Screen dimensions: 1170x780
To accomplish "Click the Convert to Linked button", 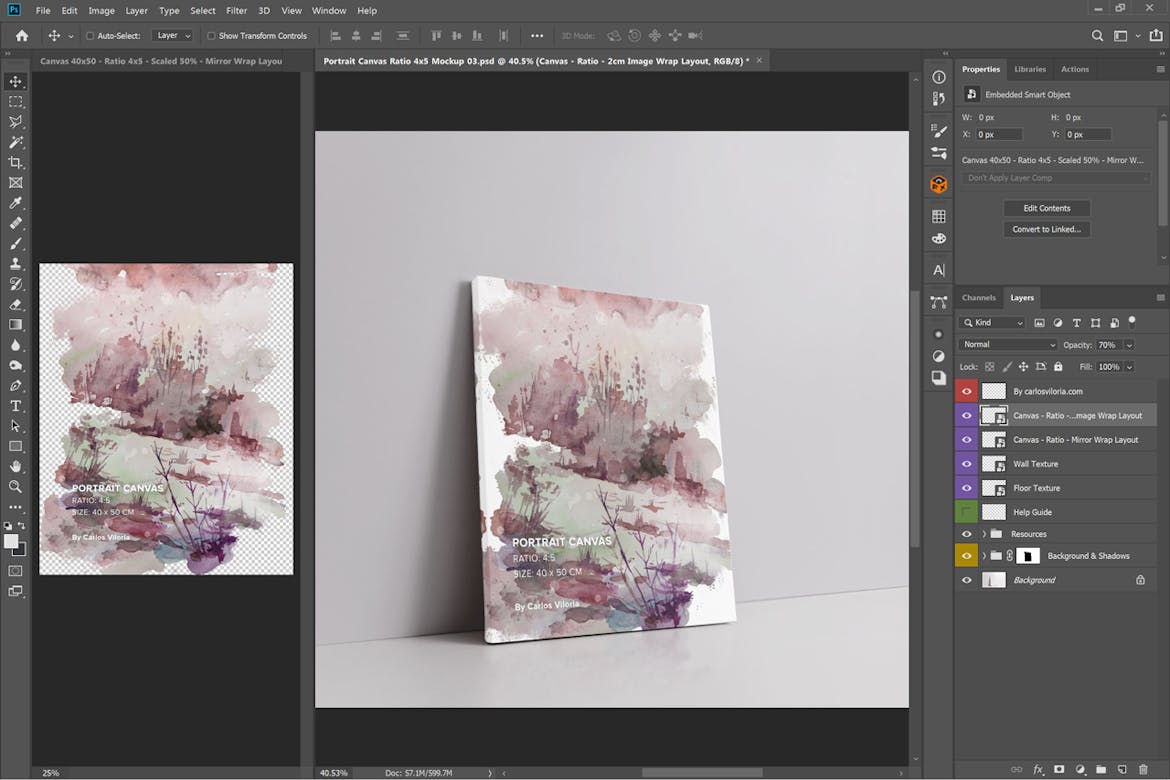I will coord(1046,228).
